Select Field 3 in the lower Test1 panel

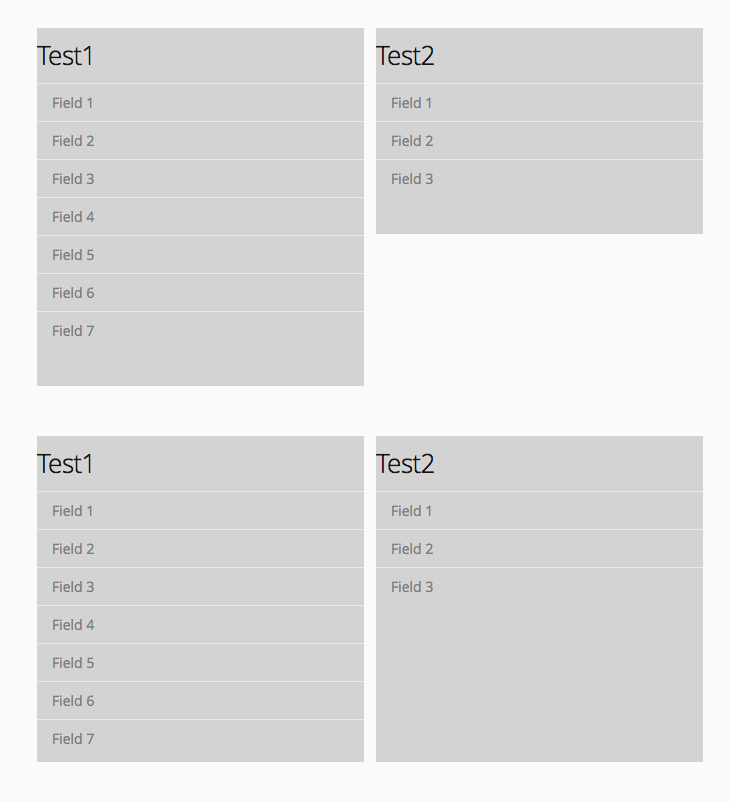click(x=200, y=587)
